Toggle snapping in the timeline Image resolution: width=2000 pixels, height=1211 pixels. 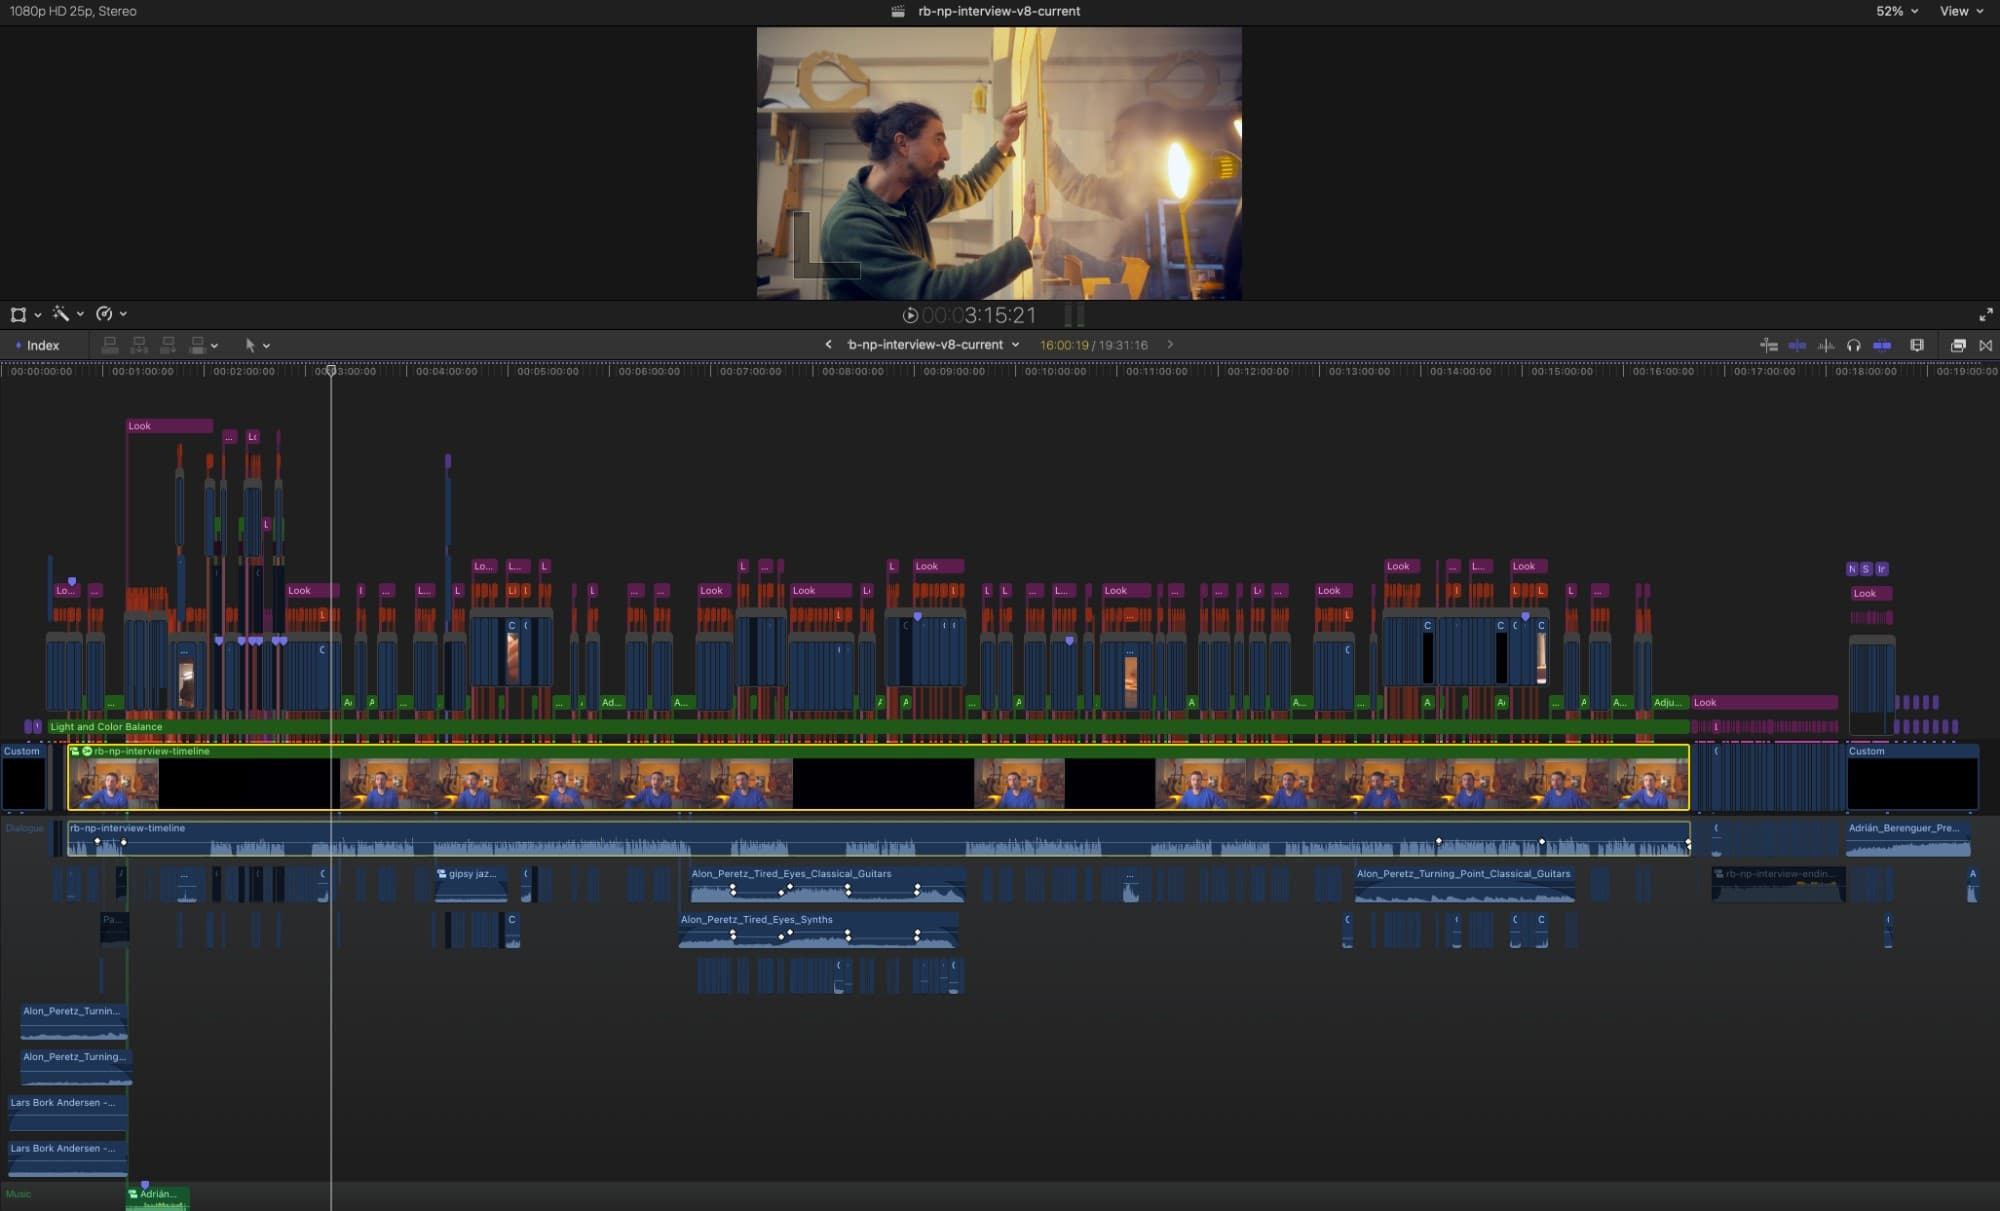(x=1882, y=345)
